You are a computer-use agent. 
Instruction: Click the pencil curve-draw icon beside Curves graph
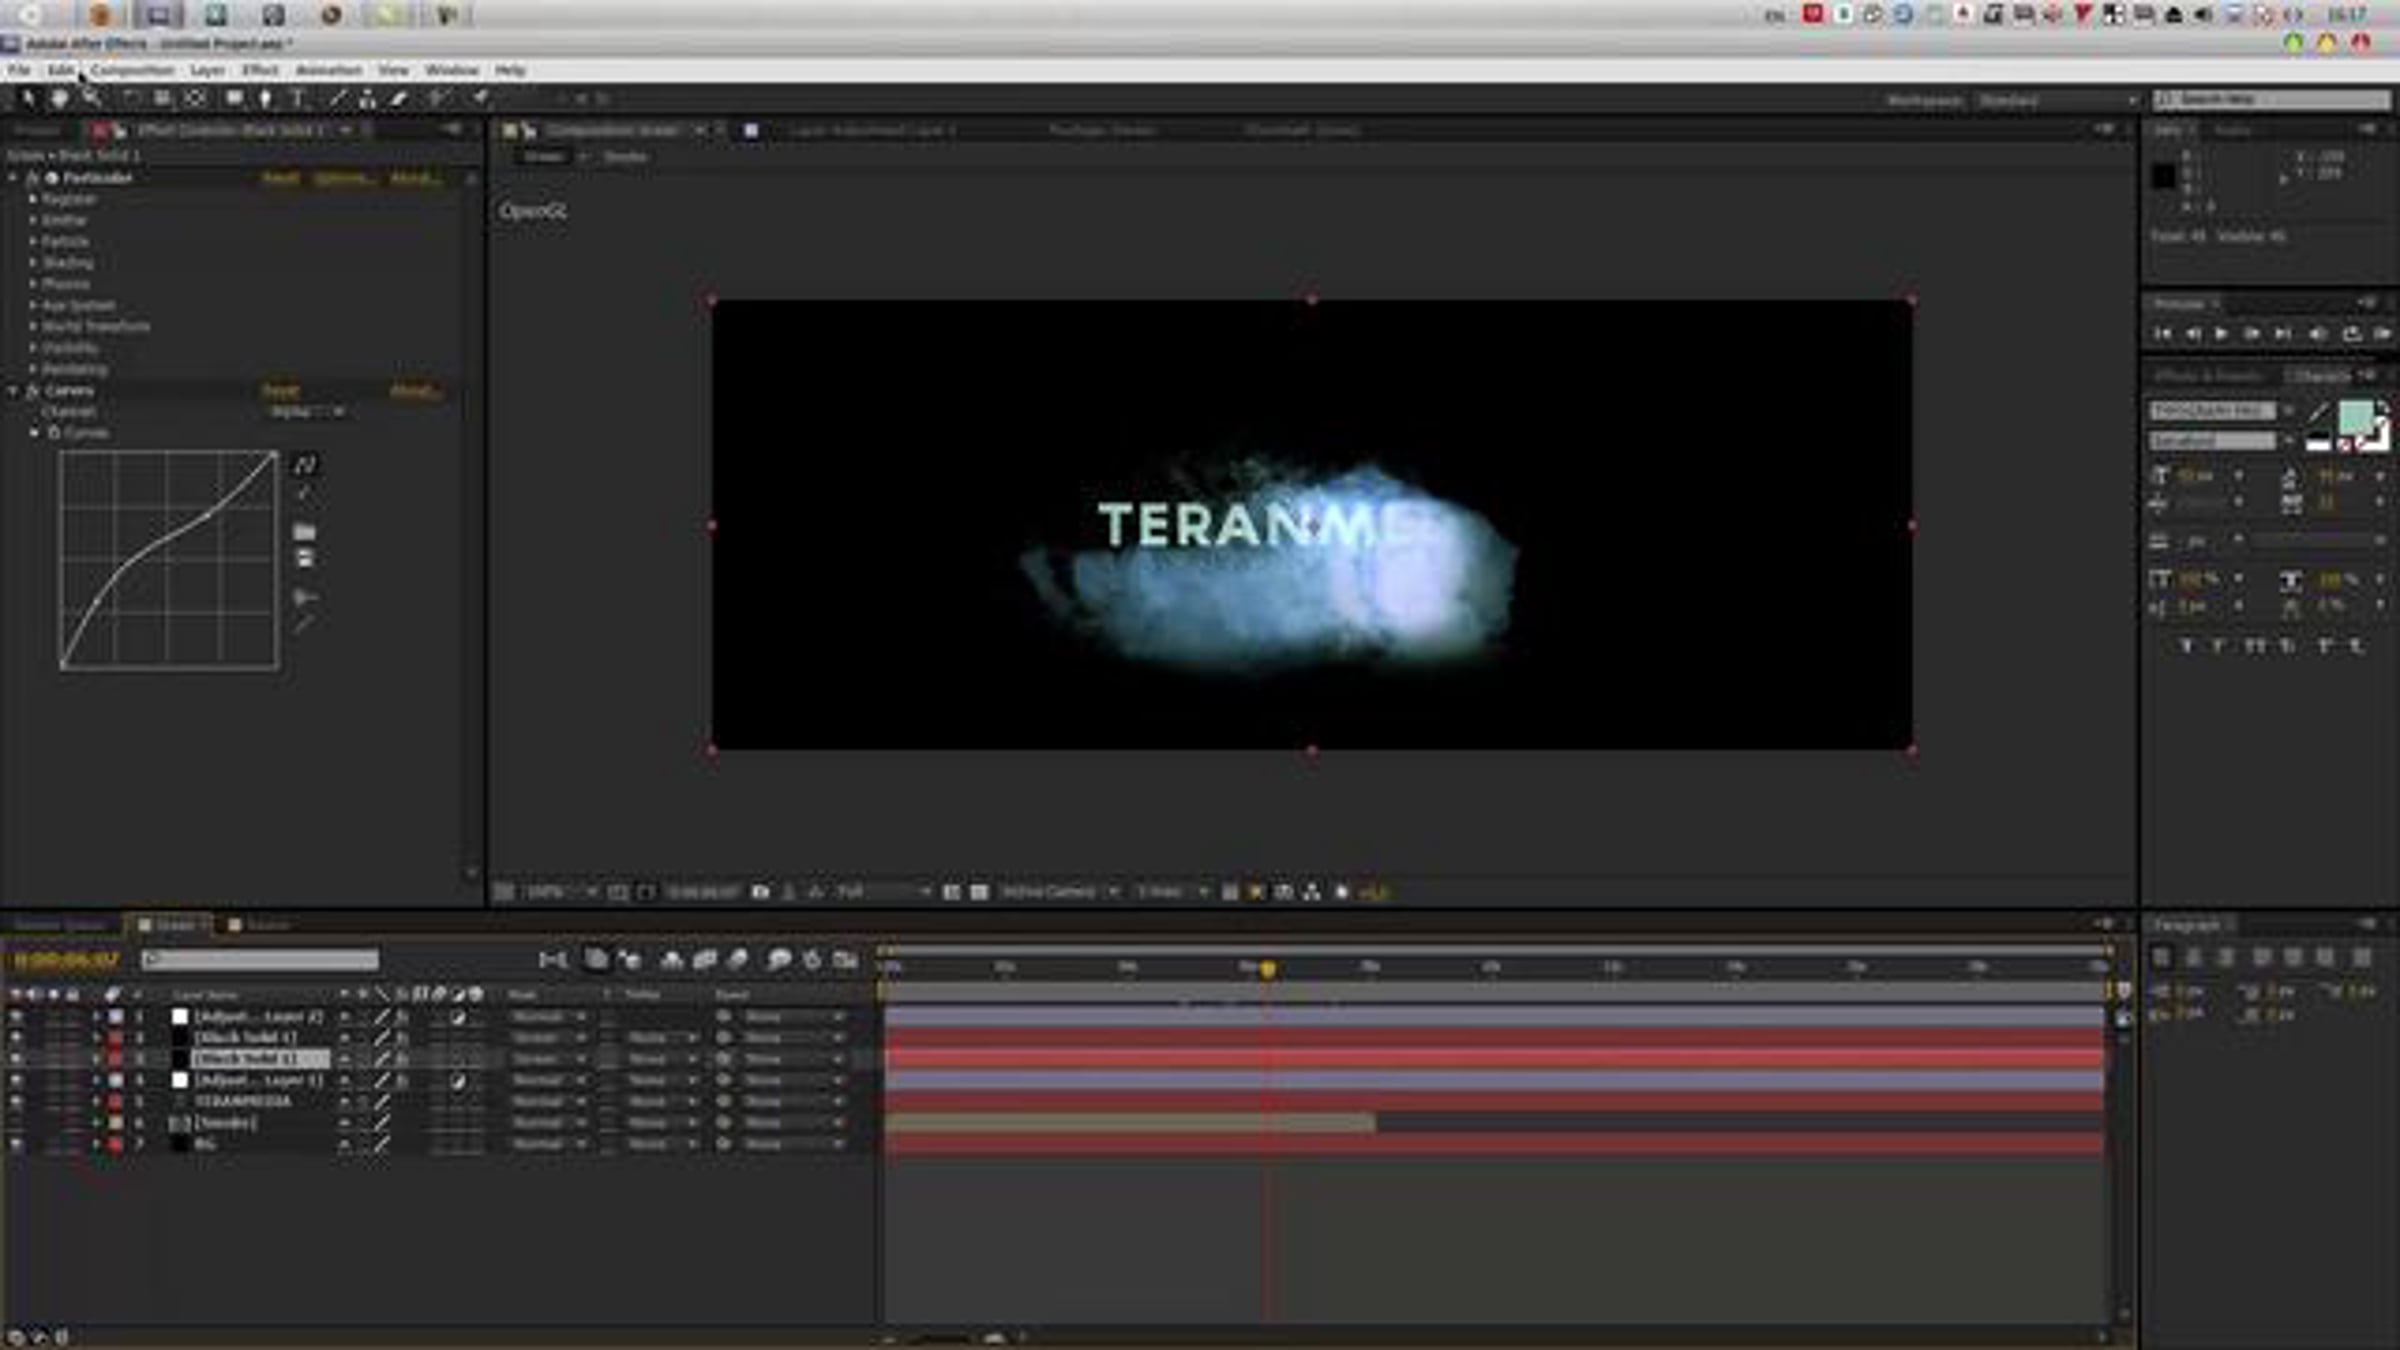click(x=305, y=494)
